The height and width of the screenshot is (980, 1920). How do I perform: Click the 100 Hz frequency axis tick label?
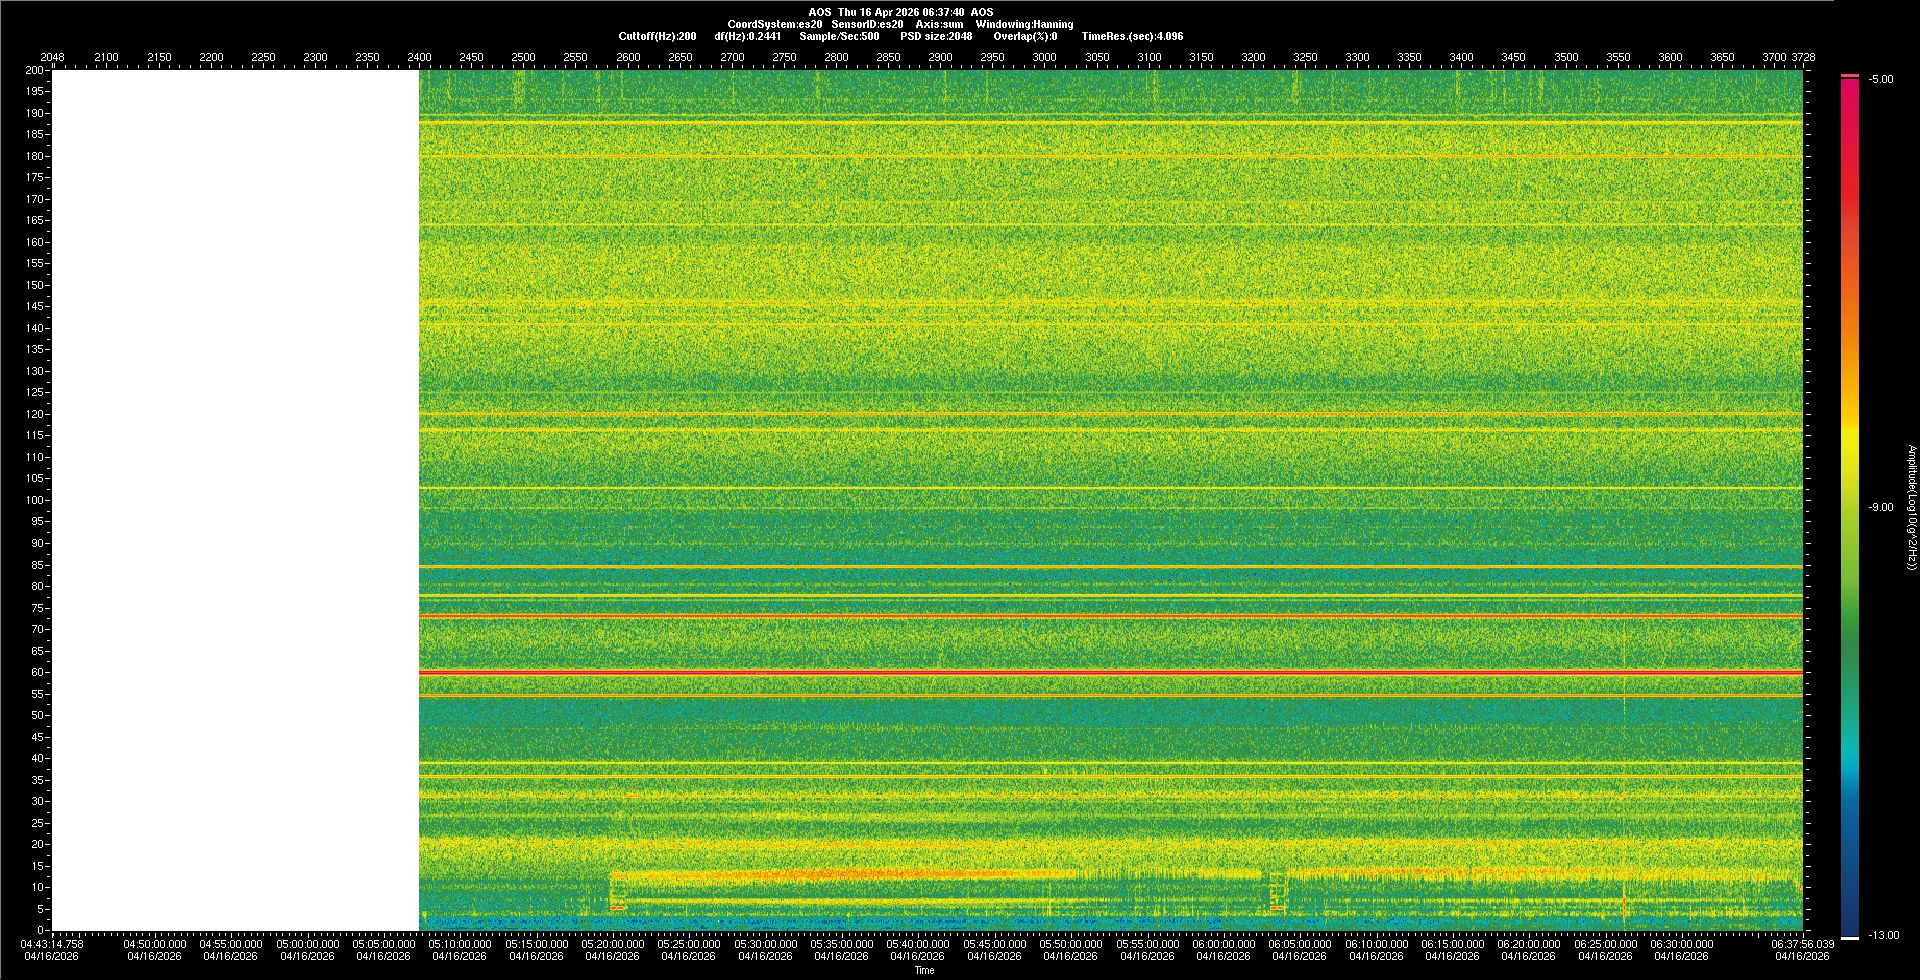[x=35, y=500]
